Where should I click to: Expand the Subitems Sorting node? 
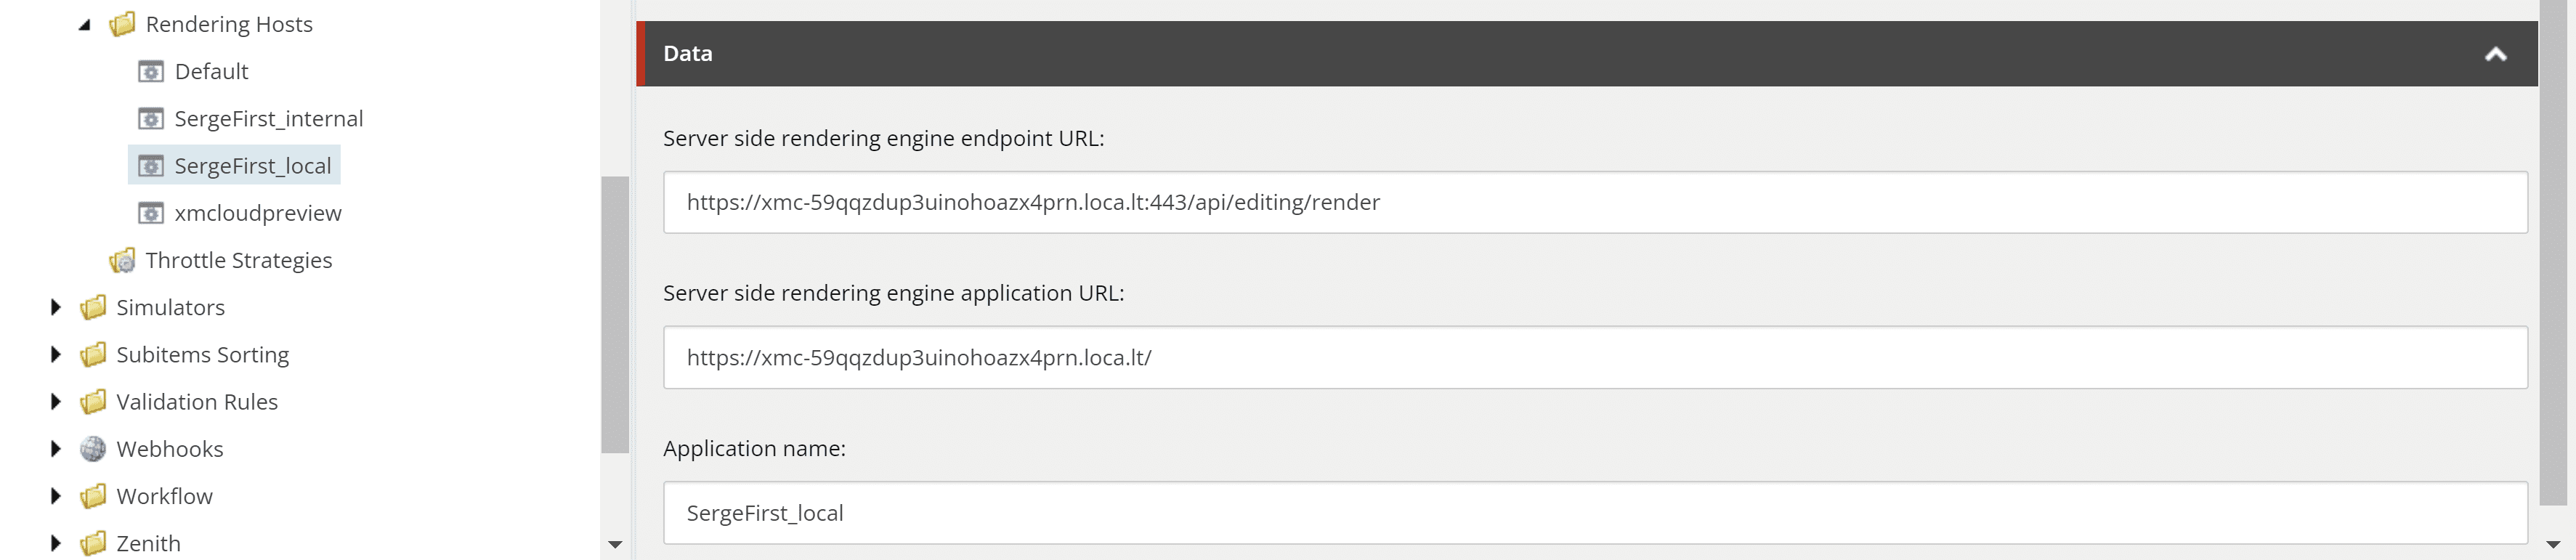pos(56,354)
